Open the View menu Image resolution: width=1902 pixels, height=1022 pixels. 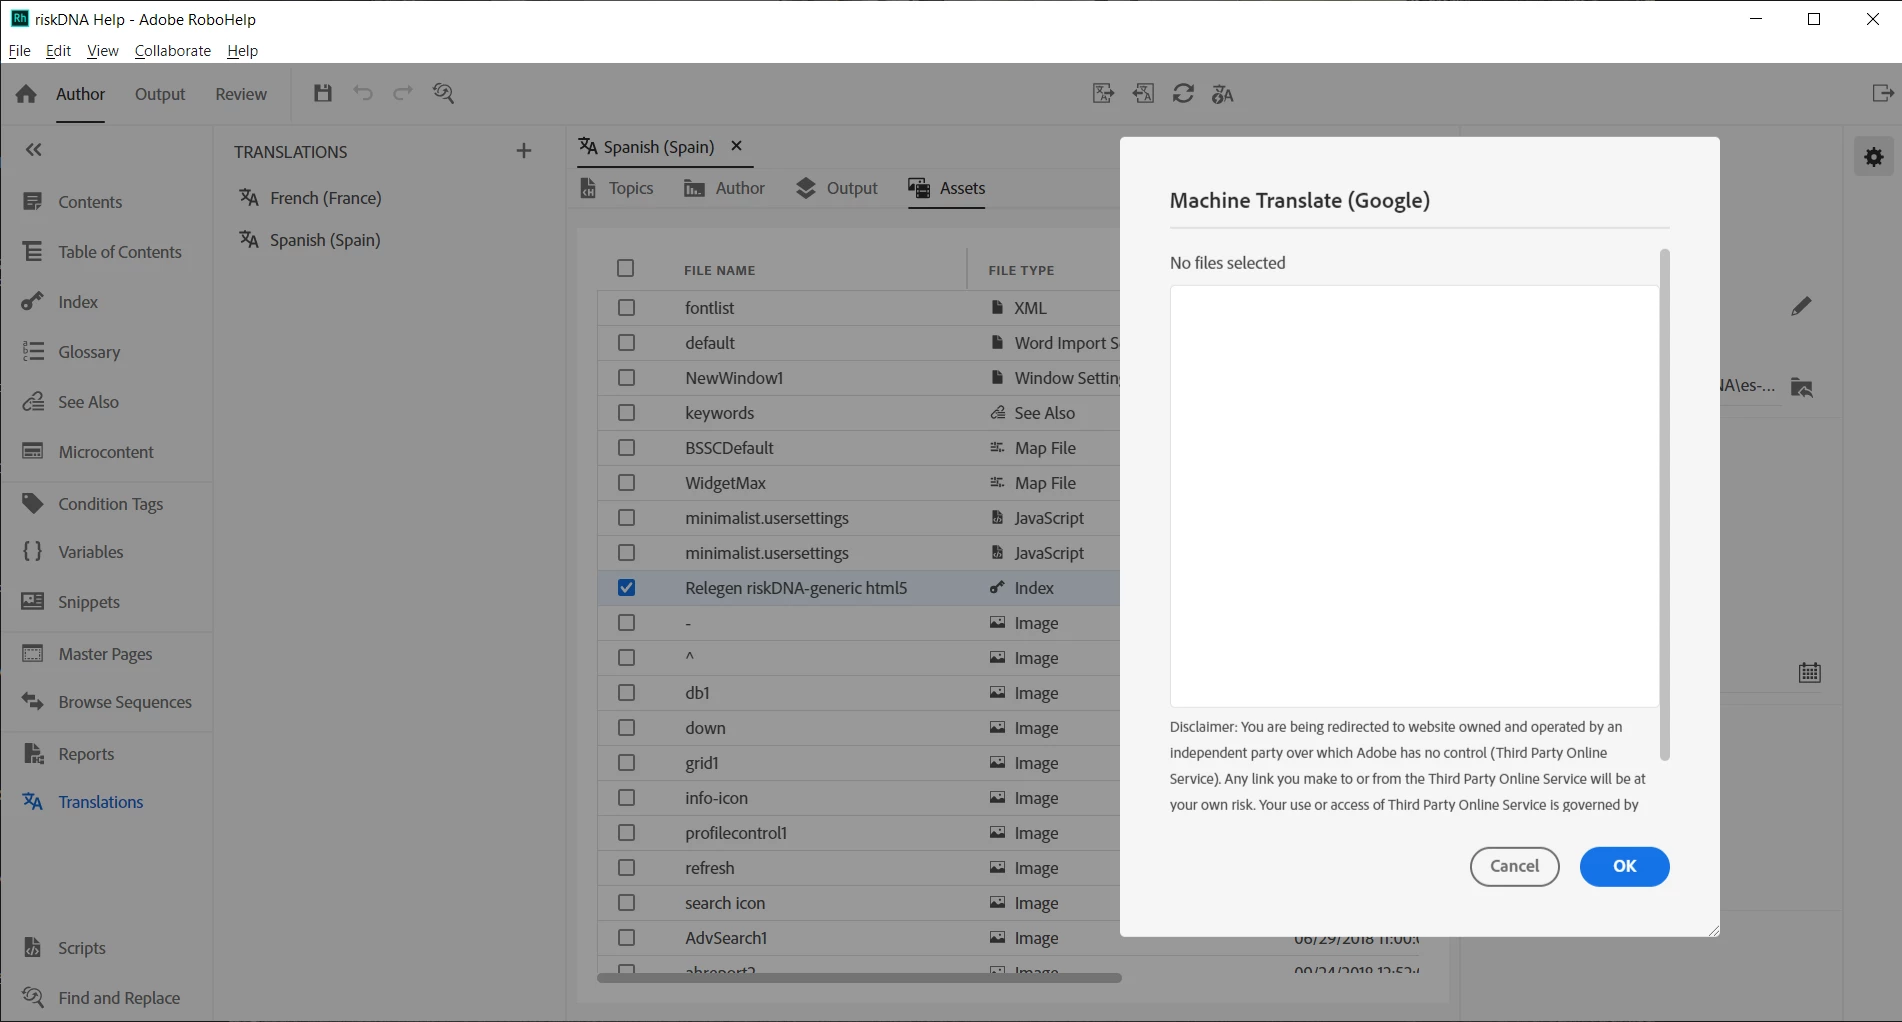coord(102,51)
